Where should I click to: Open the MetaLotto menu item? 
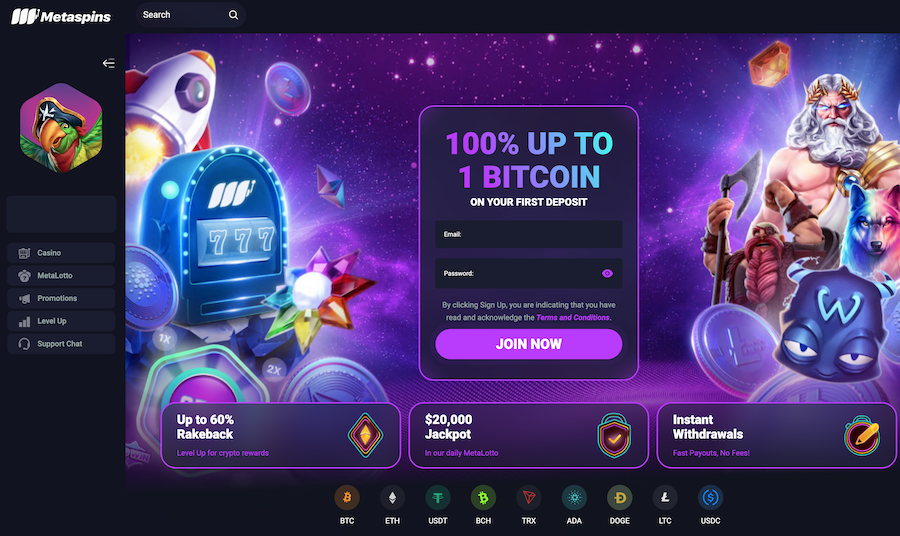tap(61, 276)
